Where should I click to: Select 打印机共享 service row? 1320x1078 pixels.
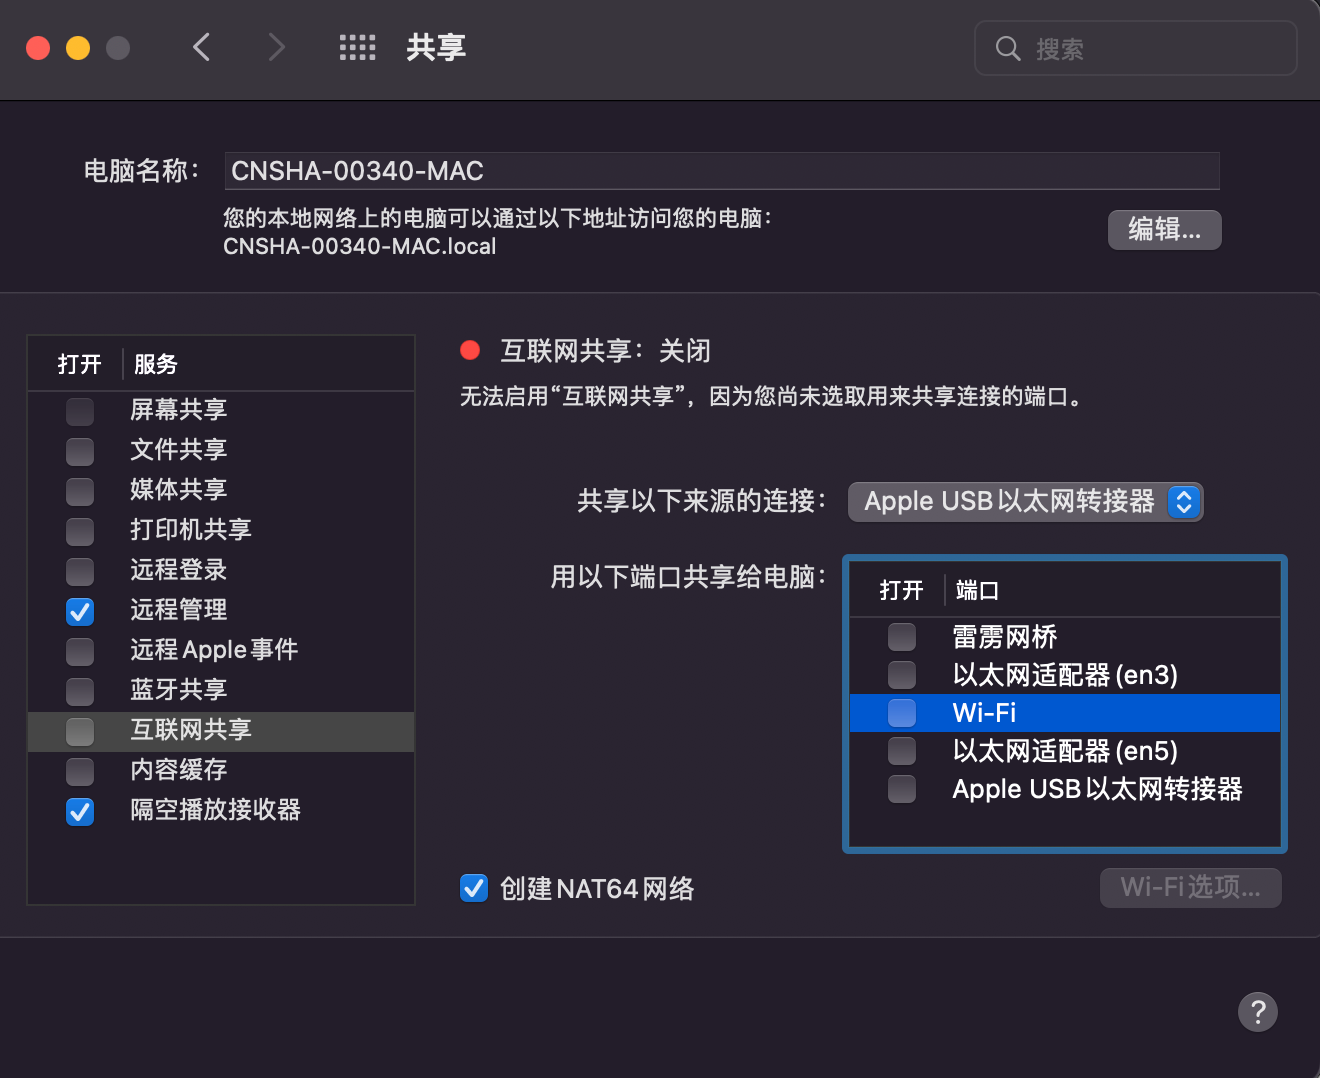click(221, 530)
